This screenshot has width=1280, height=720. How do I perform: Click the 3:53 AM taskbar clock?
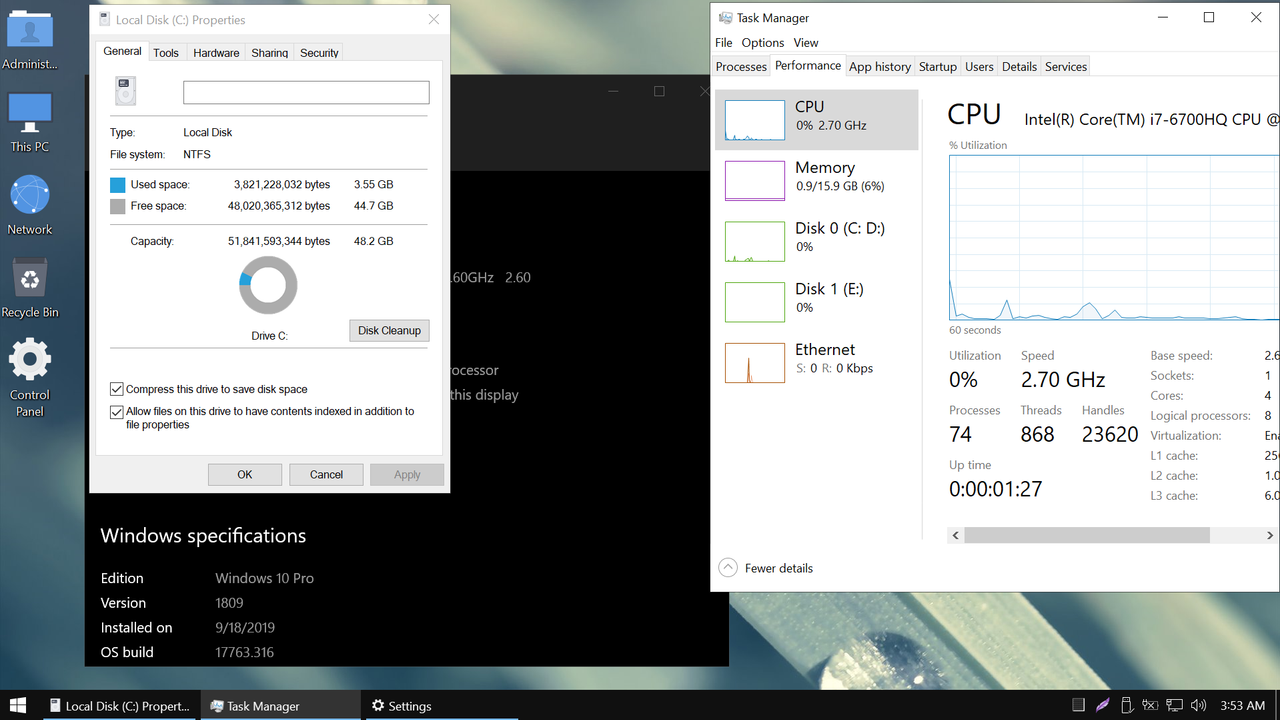[1243, 706]
